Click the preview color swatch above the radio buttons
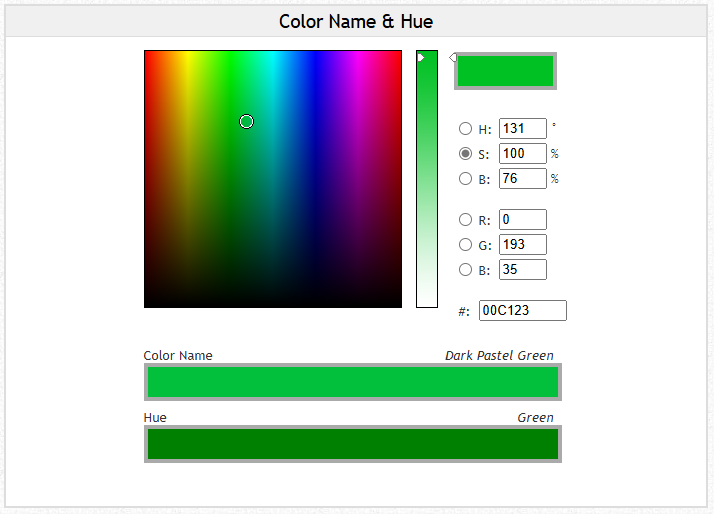 (x=505, y=71)
